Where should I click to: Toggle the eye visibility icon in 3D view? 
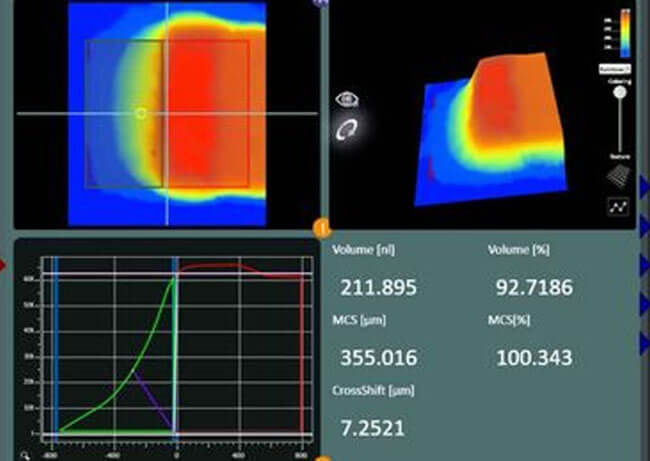click(348, 99)
